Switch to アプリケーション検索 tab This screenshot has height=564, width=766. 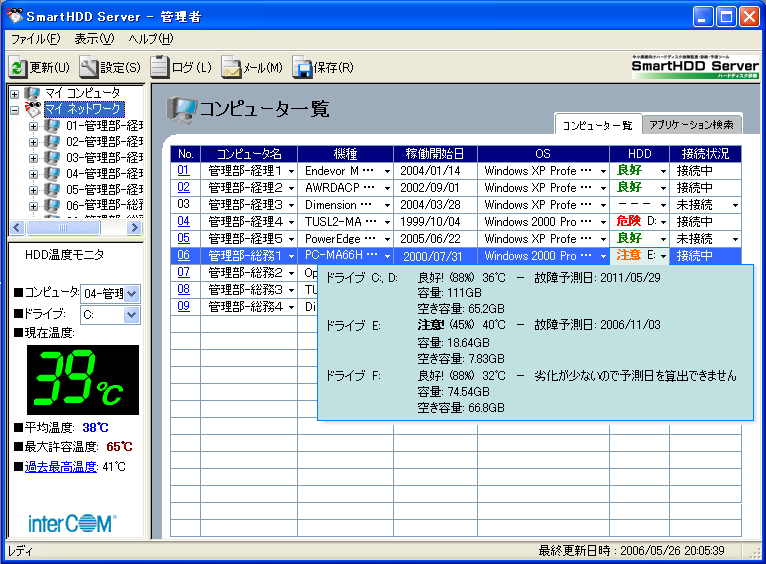pyautogui.click(x=691, y=125)
